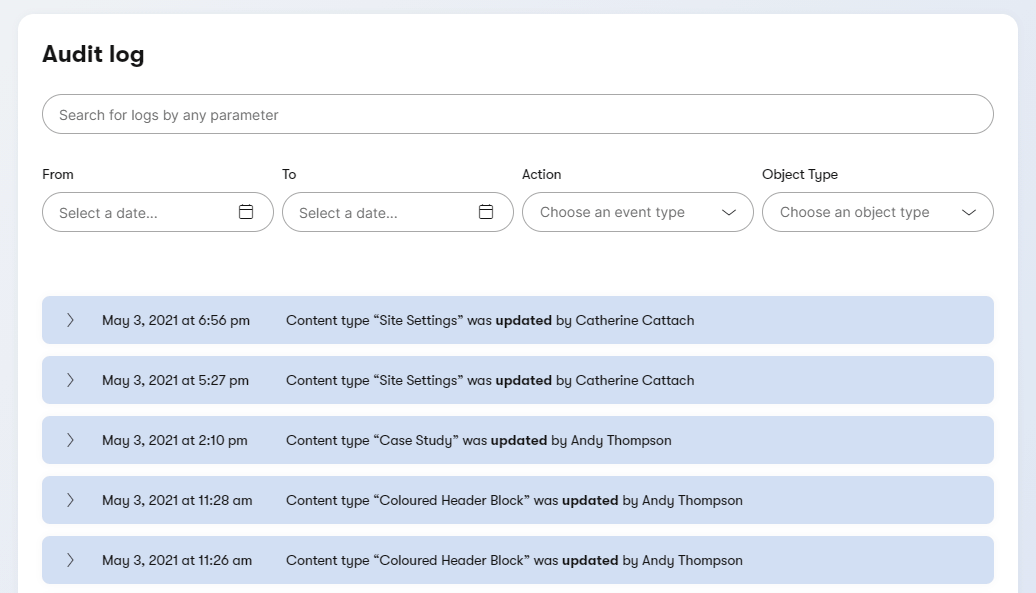Click the Audit log heading
This screenshot has width=1036, height=593.
93,55
